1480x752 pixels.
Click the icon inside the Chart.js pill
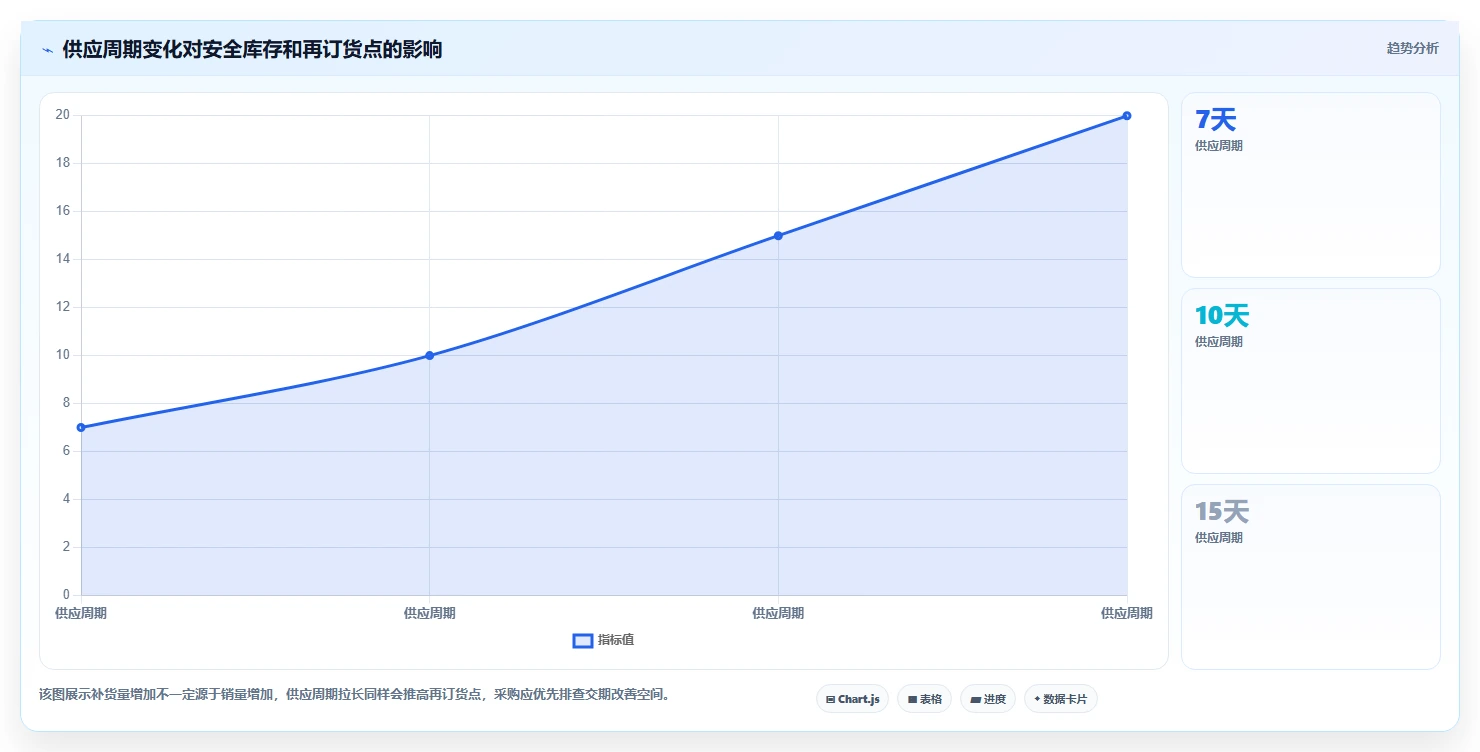coord(830,700)
